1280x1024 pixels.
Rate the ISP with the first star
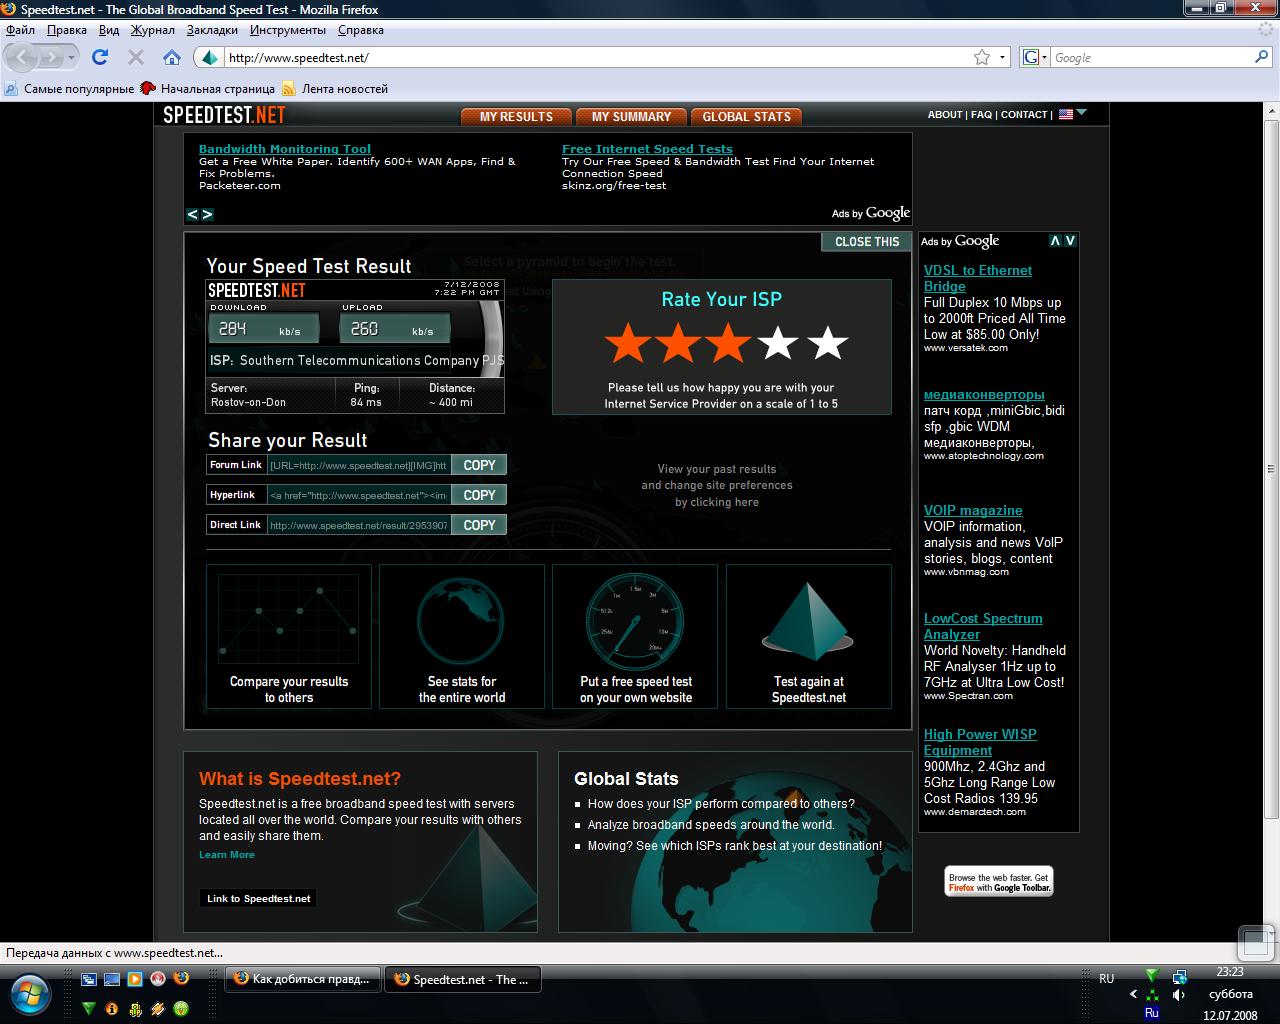628,343
